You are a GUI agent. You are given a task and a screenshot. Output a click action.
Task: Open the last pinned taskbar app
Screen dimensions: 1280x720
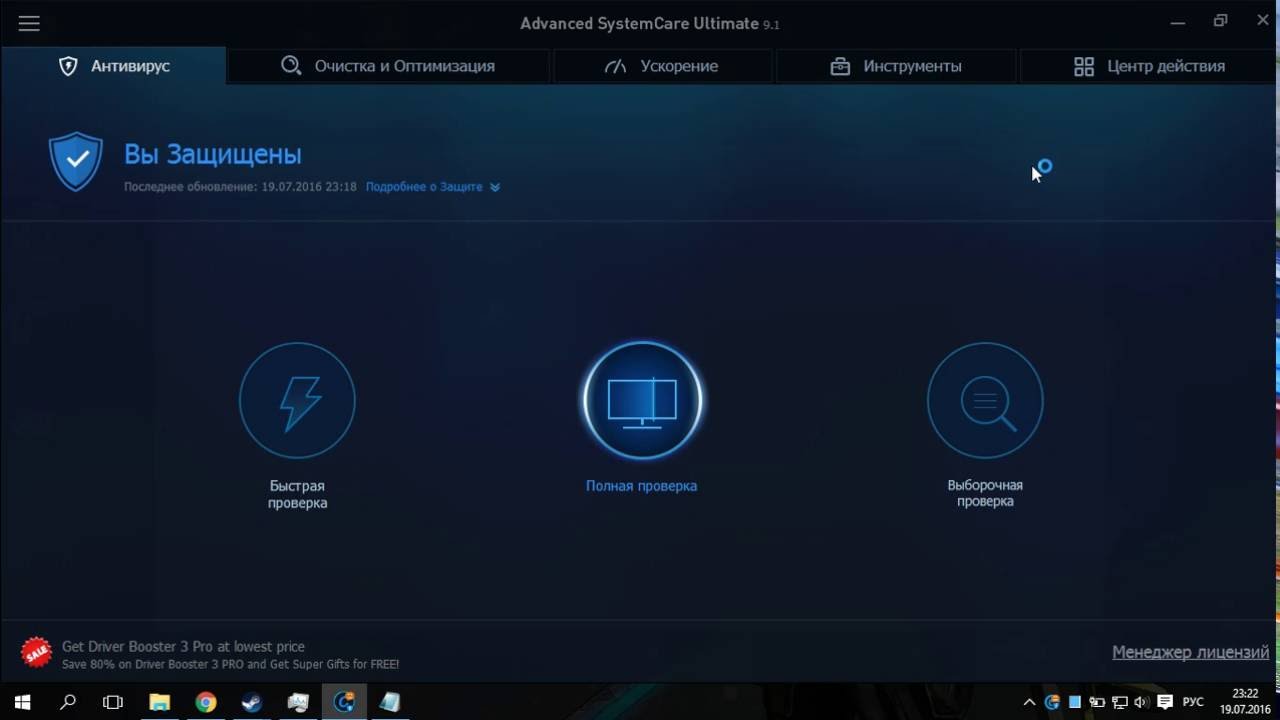coord(390,702)
